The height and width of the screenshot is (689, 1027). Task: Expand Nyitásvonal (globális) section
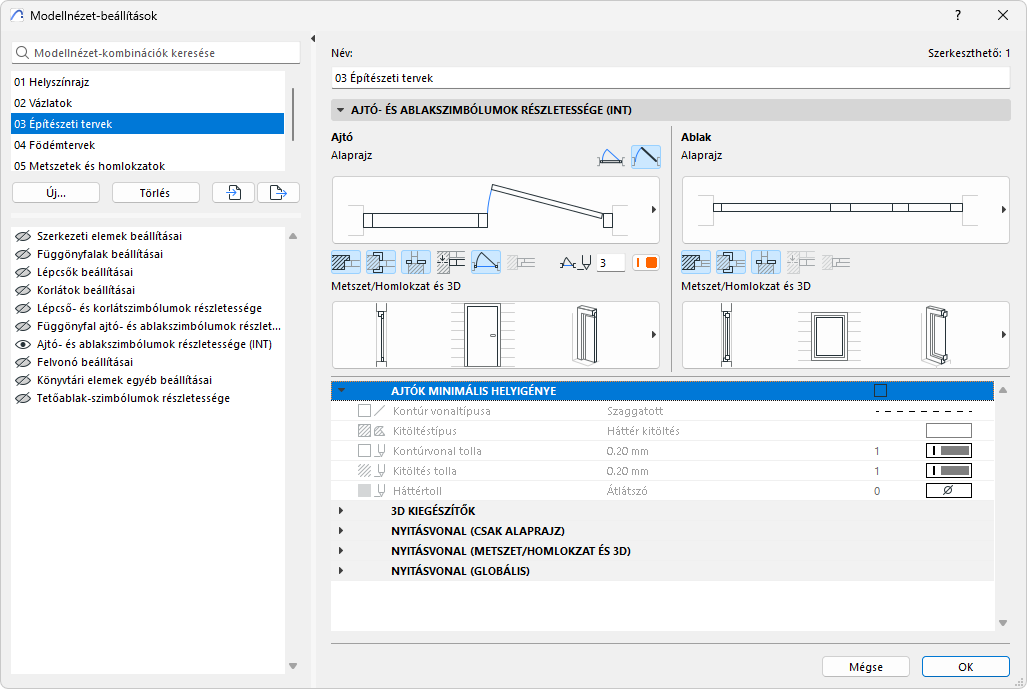click(341, 571)
